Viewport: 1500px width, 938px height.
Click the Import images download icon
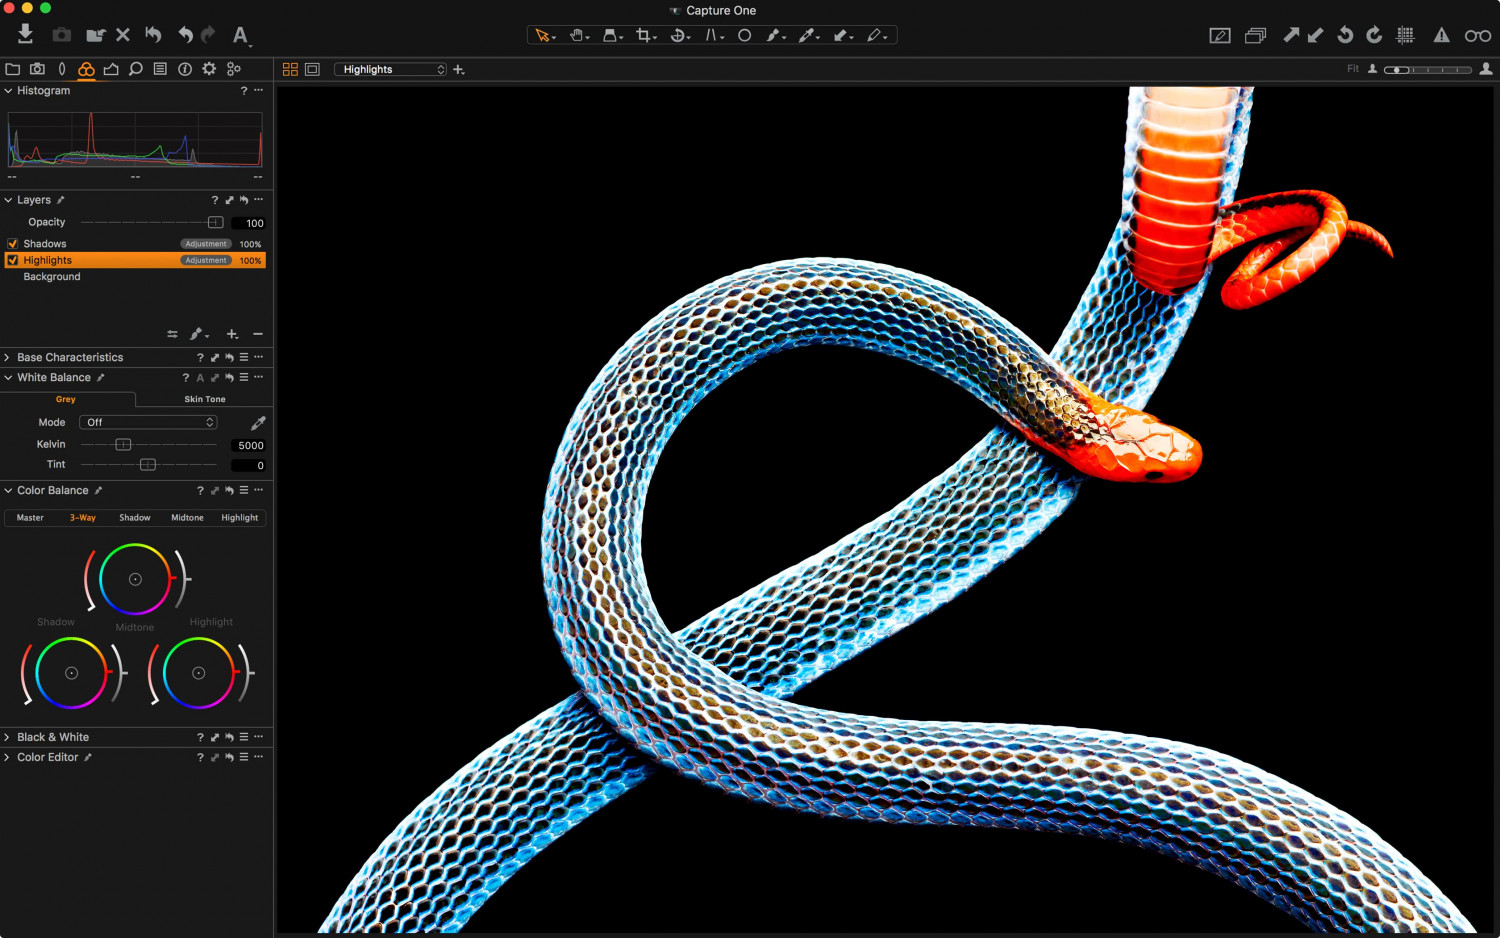point(25,35)
